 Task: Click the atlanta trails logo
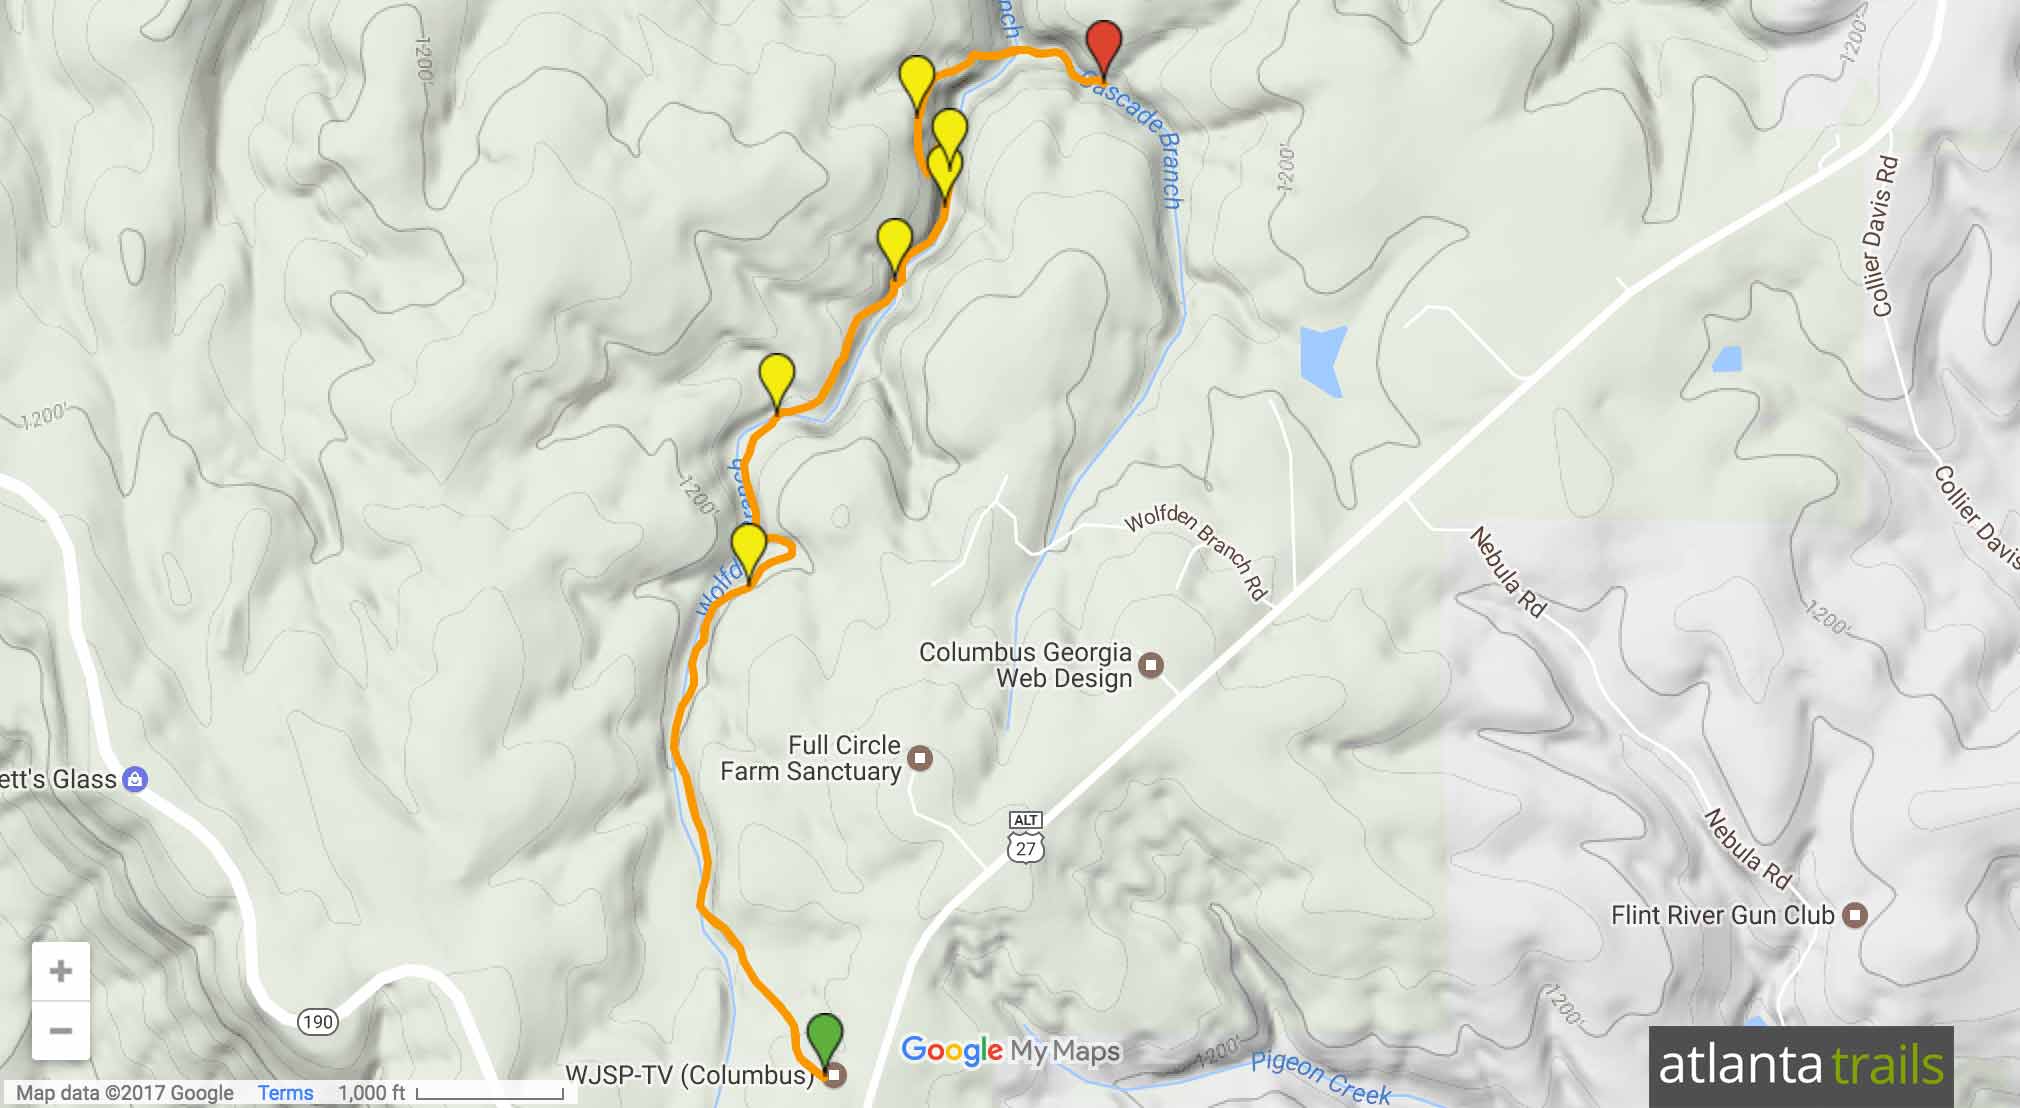click(x=1801, y=1066)
